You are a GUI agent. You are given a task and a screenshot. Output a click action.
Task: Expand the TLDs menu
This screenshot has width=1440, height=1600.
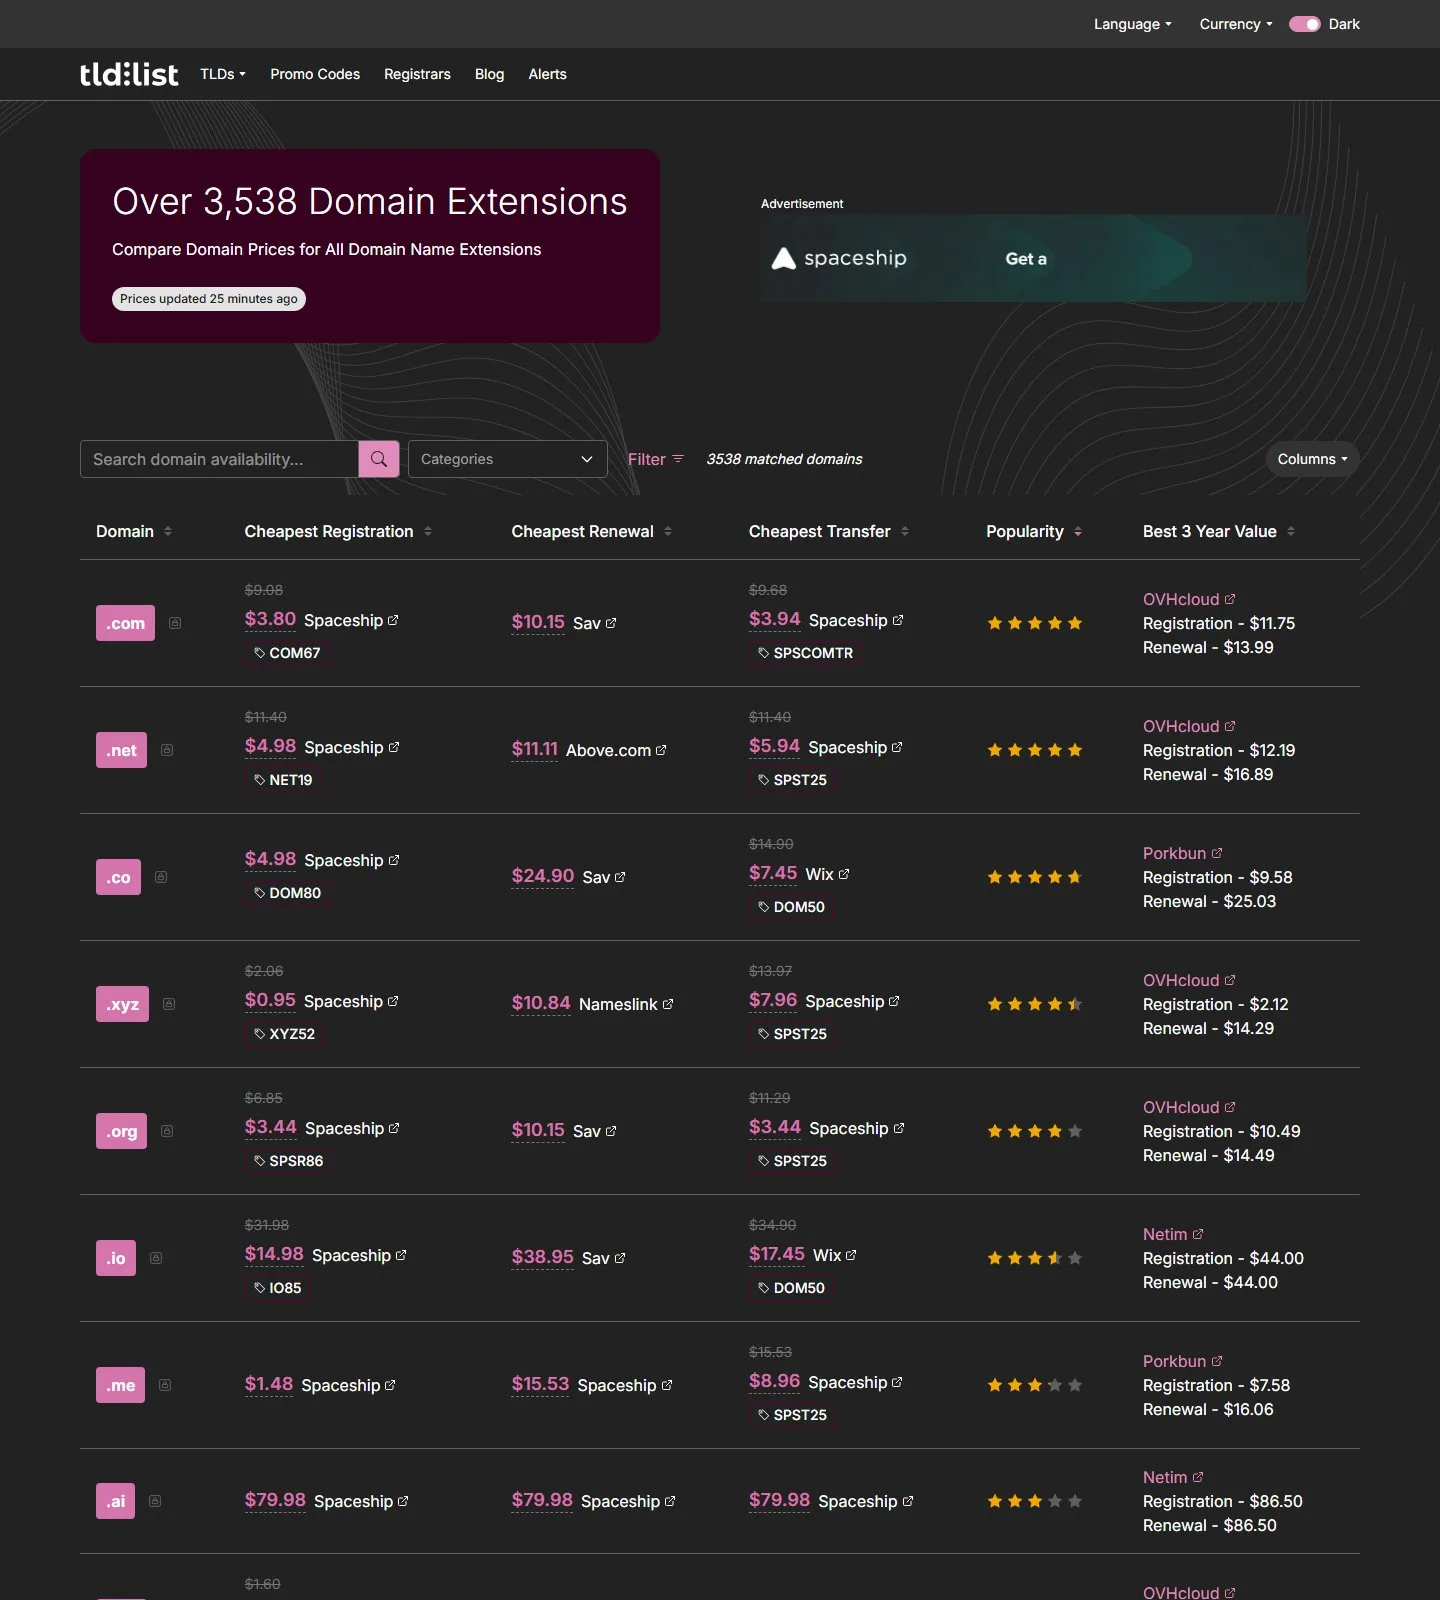point(222,74)
